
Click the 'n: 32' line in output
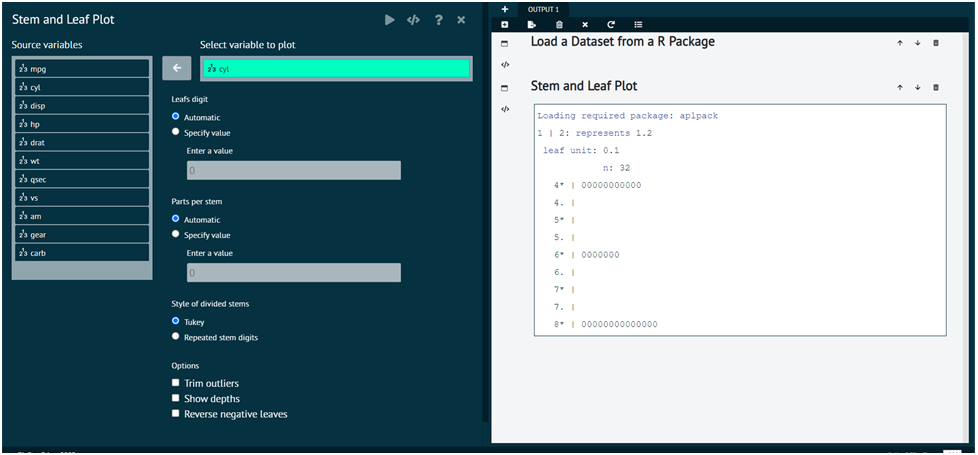point(617,168)
